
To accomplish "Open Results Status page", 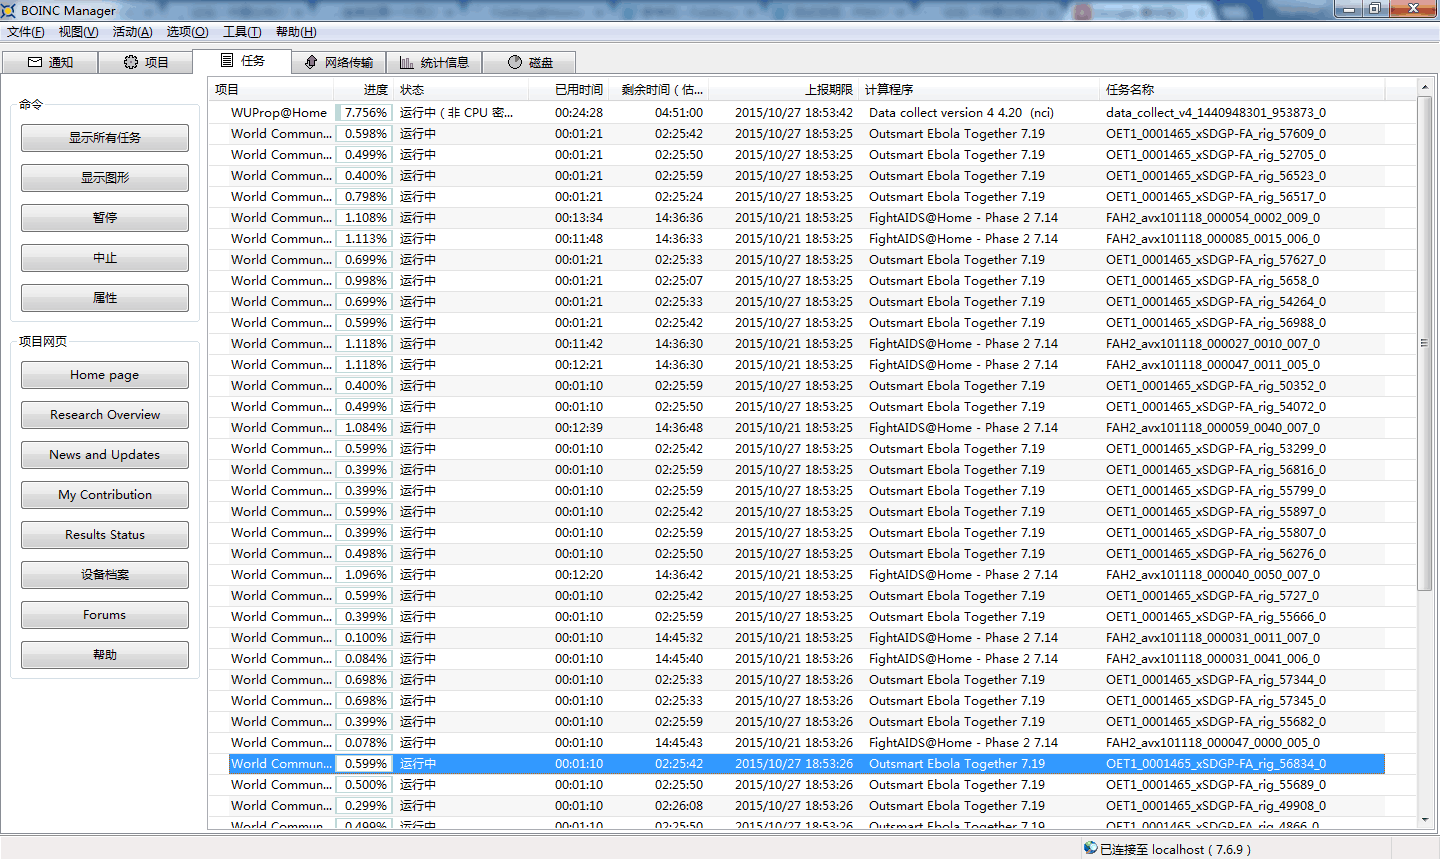I will [105, 535].
